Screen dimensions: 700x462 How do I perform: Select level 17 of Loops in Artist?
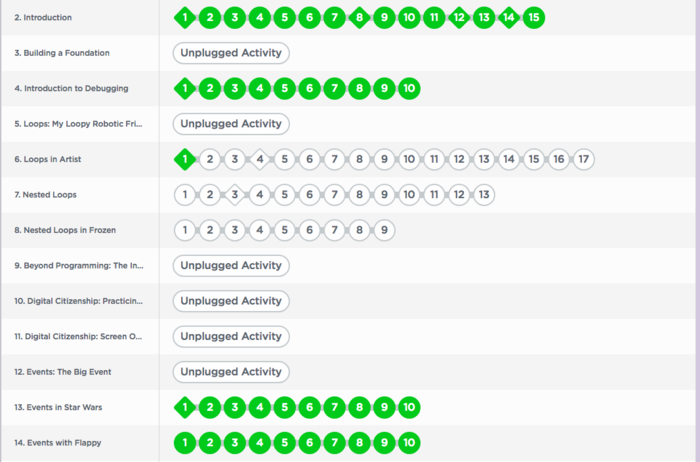click(584, 159)
